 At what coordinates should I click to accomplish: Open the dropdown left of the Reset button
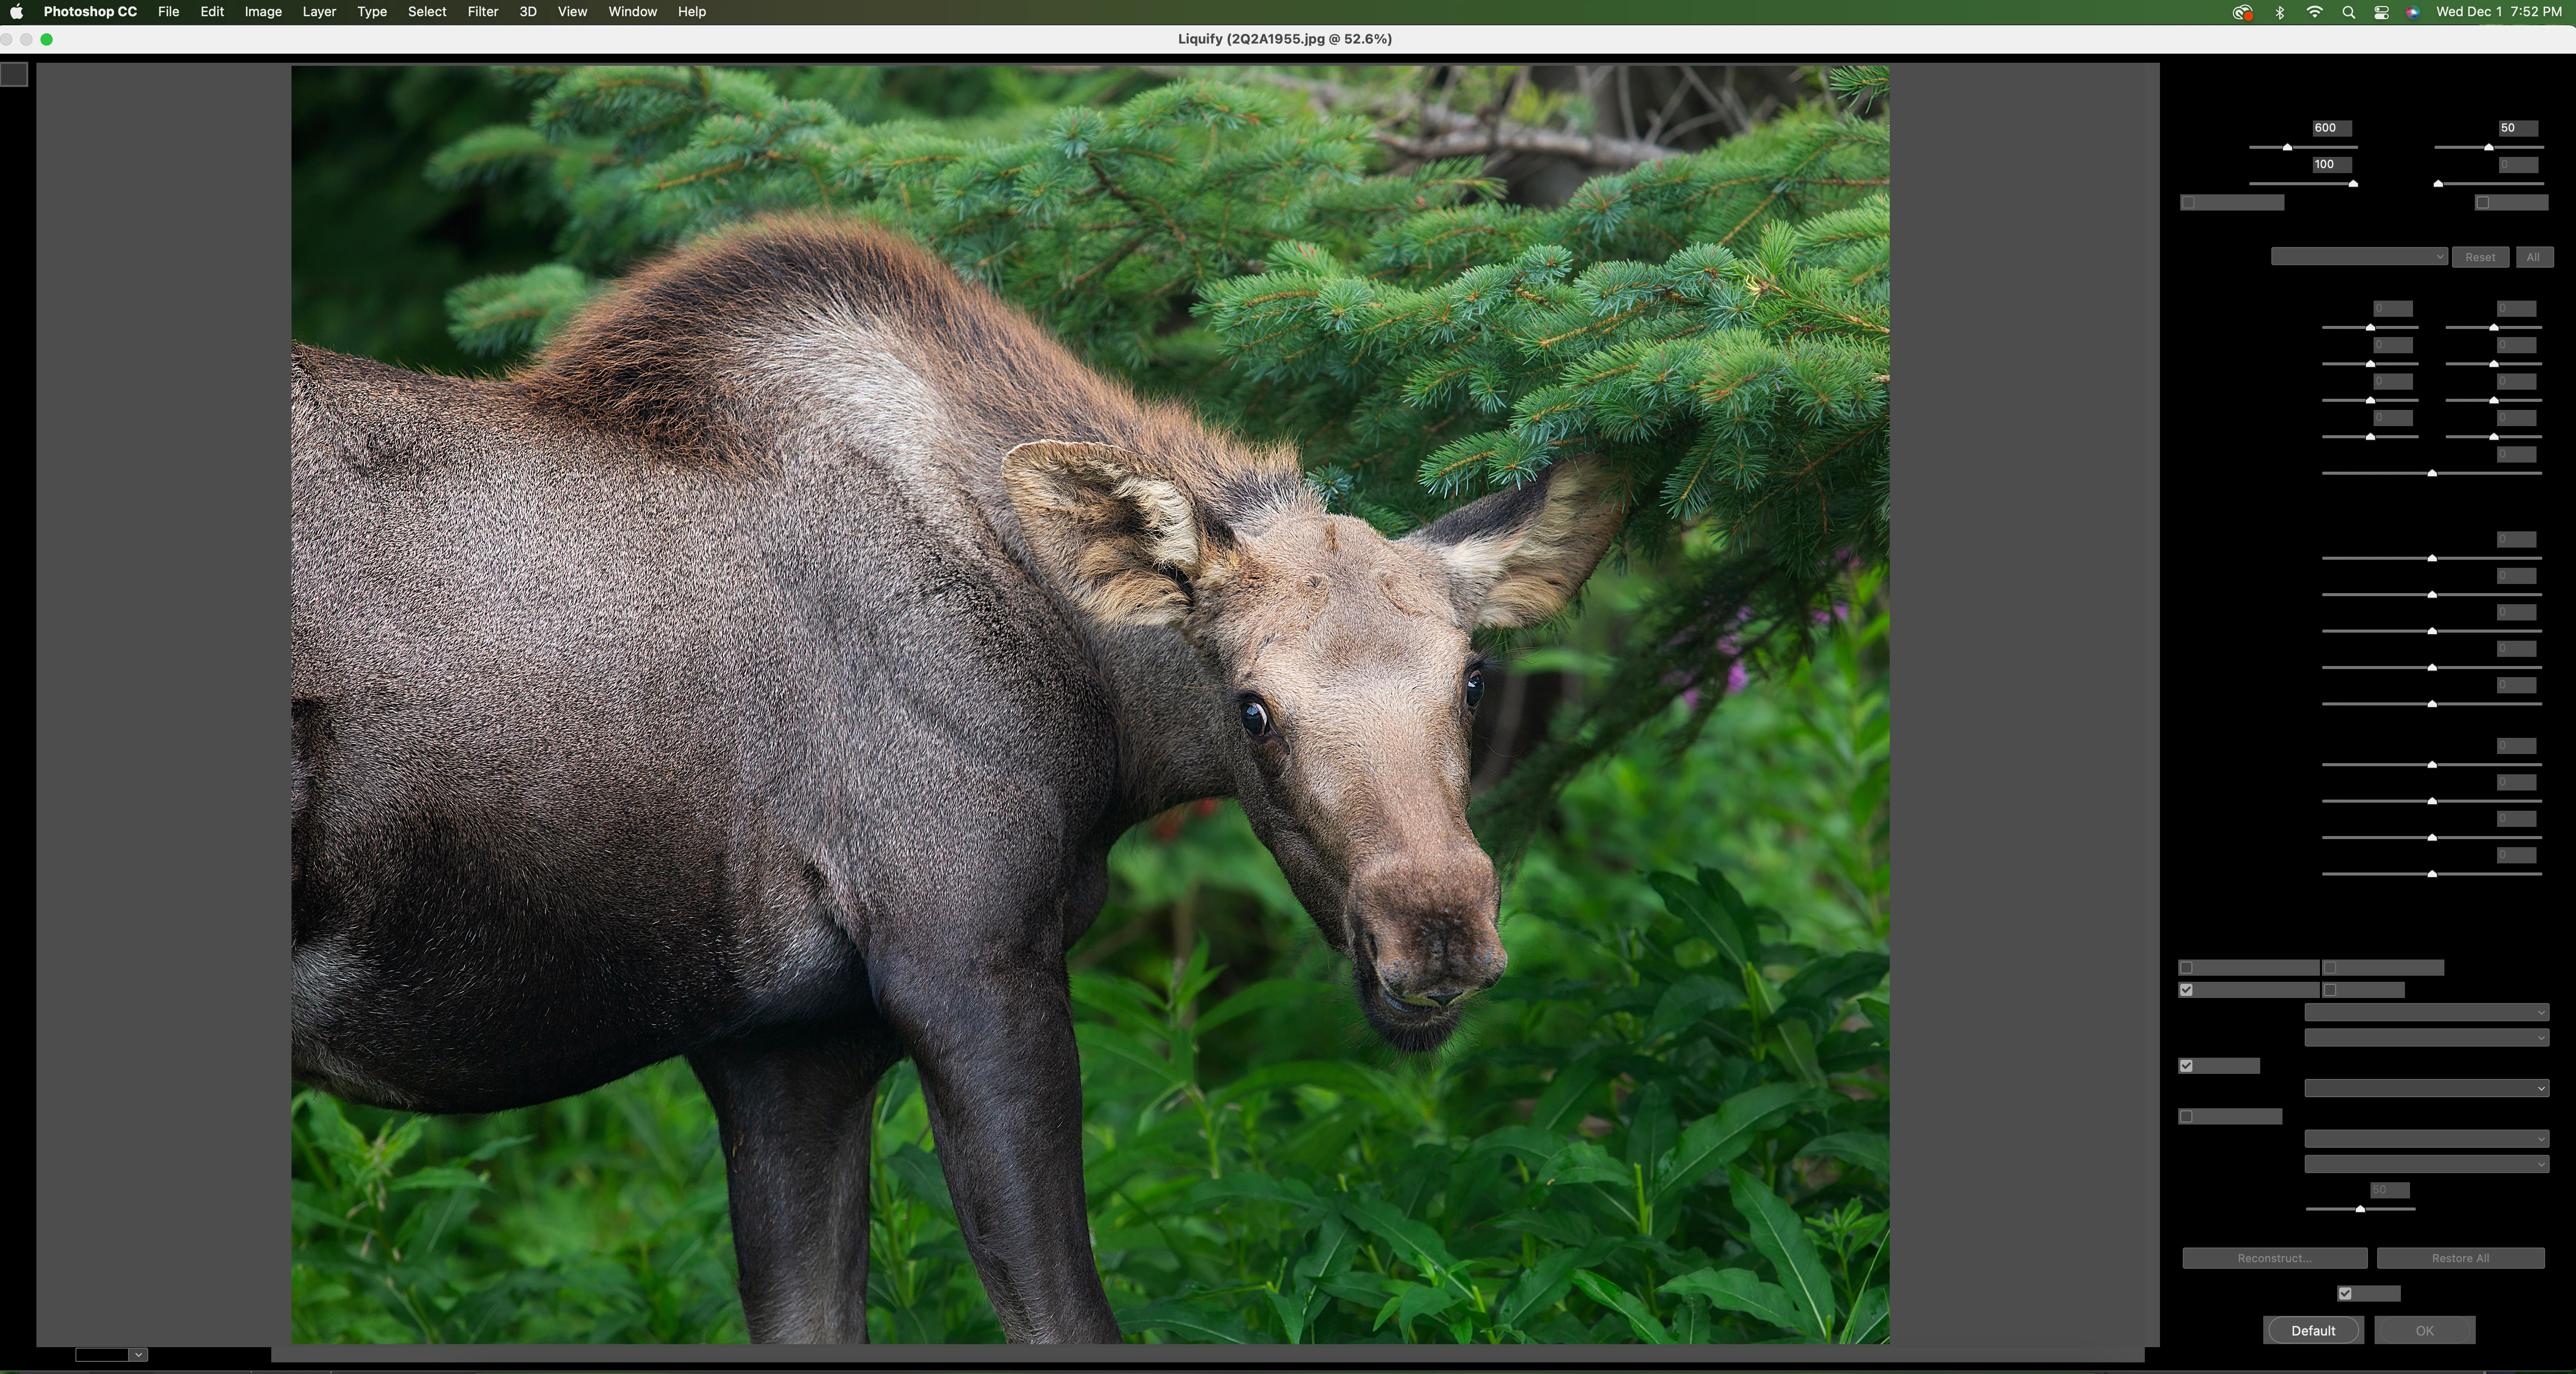coord(2358,257)
